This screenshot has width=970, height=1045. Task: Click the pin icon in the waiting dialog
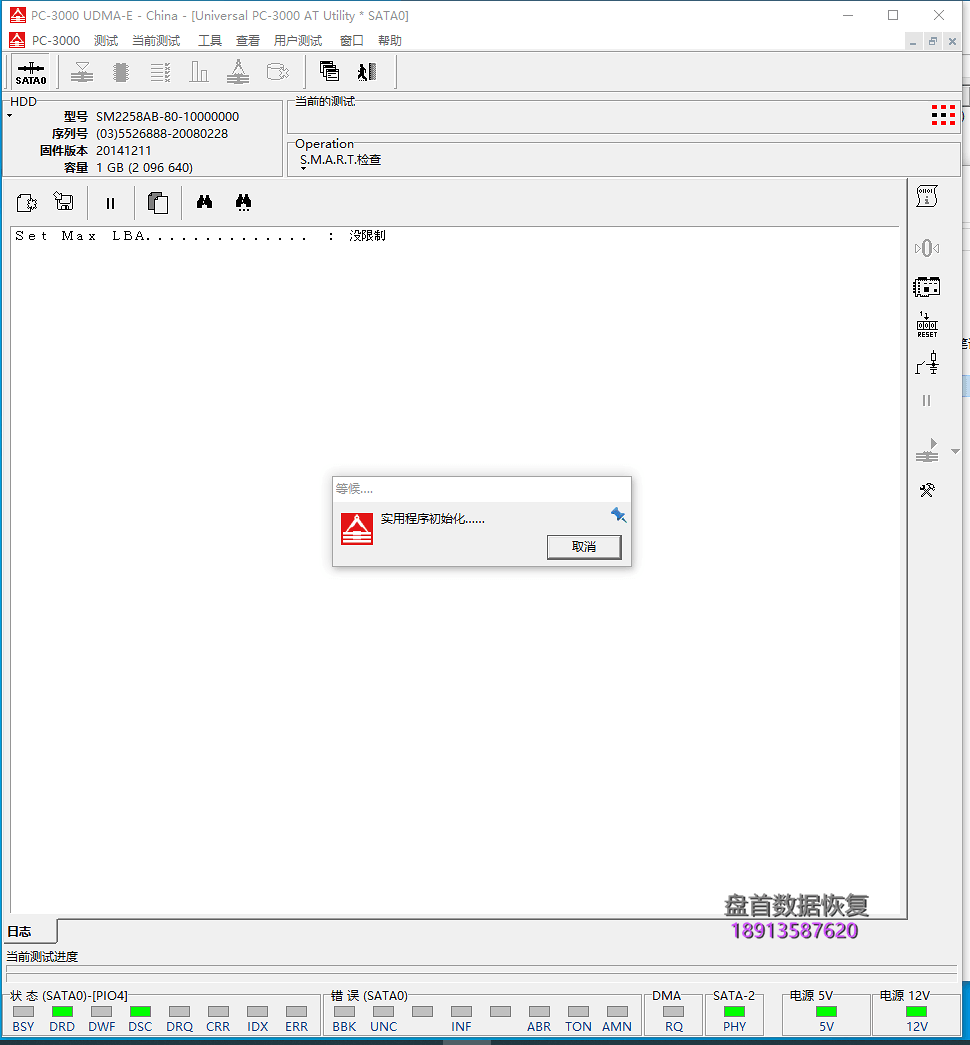point(618,515)
